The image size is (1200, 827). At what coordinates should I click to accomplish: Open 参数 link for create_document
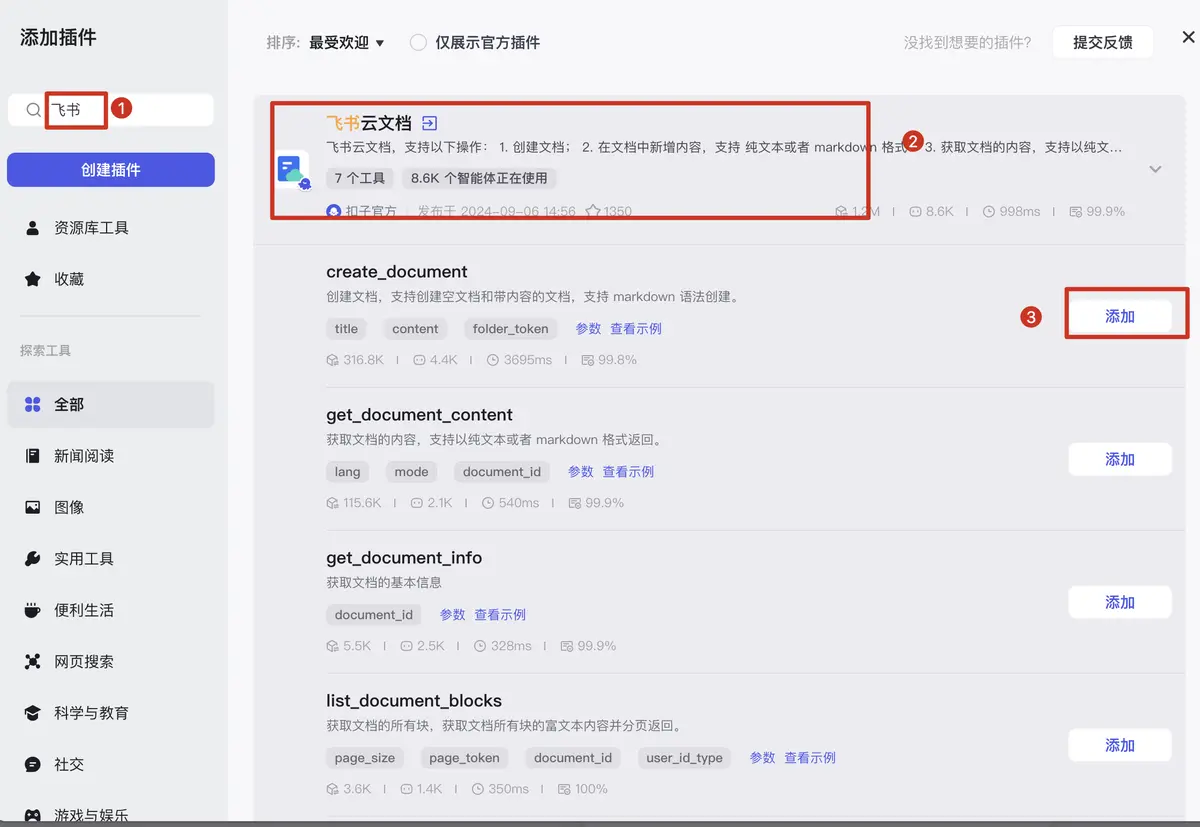[x=589, y=328]
